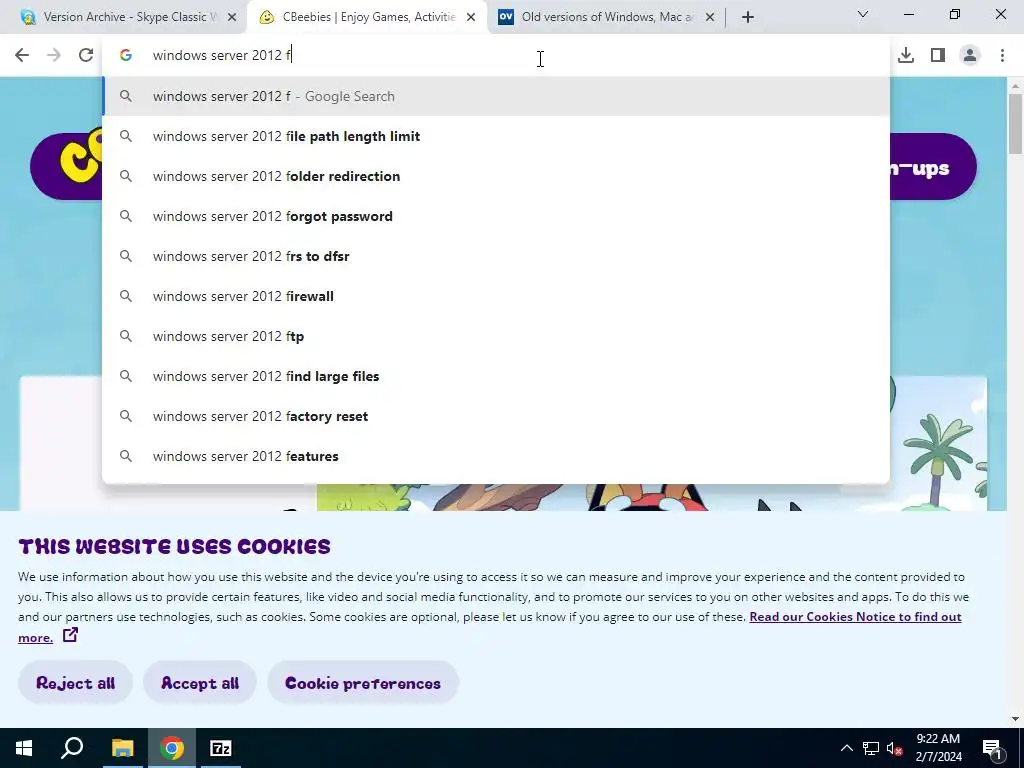Click the search icon beside 'ftp' suggestion
The width and height of the screenshot is (1024, 768).
(x=126, y=336)
